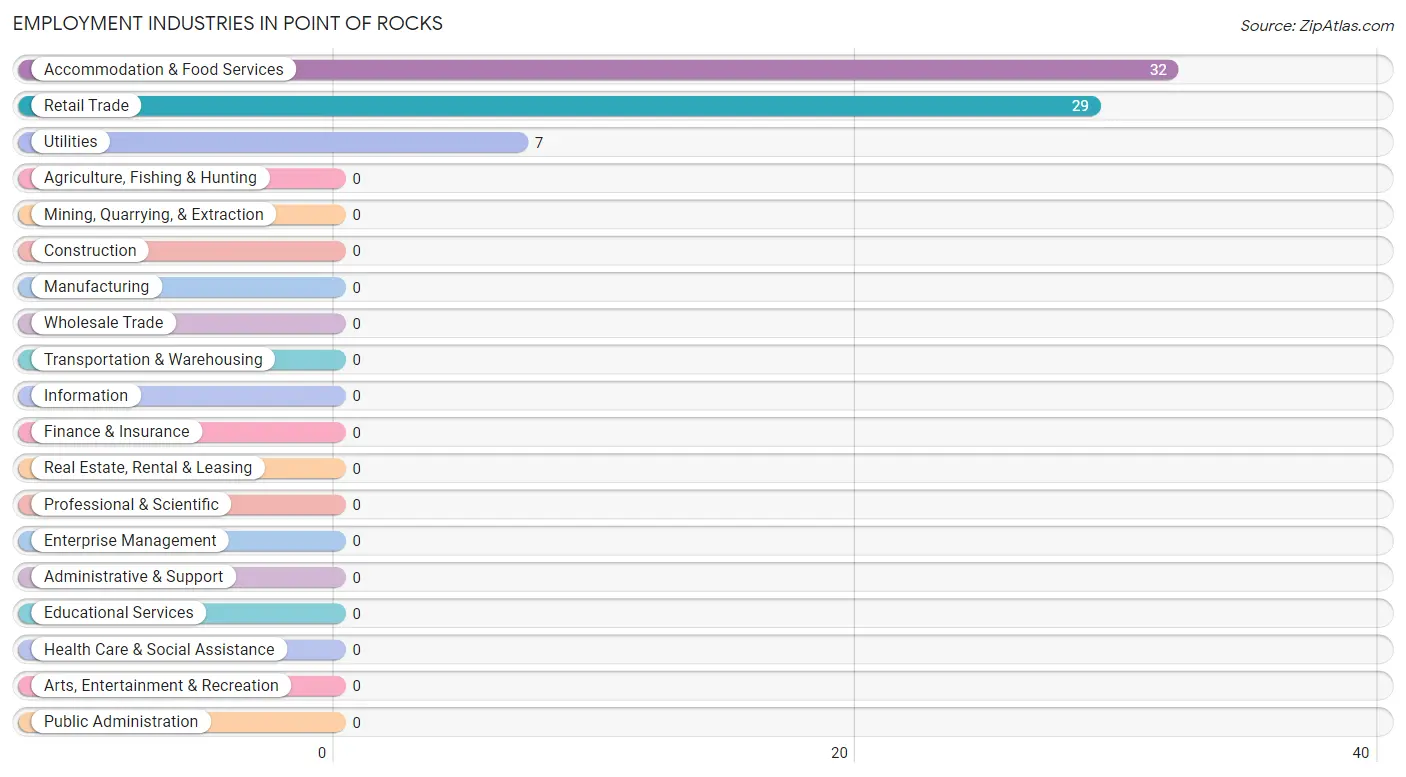Click the value 29 on the teal bar
Image resolution: width=1406 pixels, height=777 pixels.
pos(1080,106)
